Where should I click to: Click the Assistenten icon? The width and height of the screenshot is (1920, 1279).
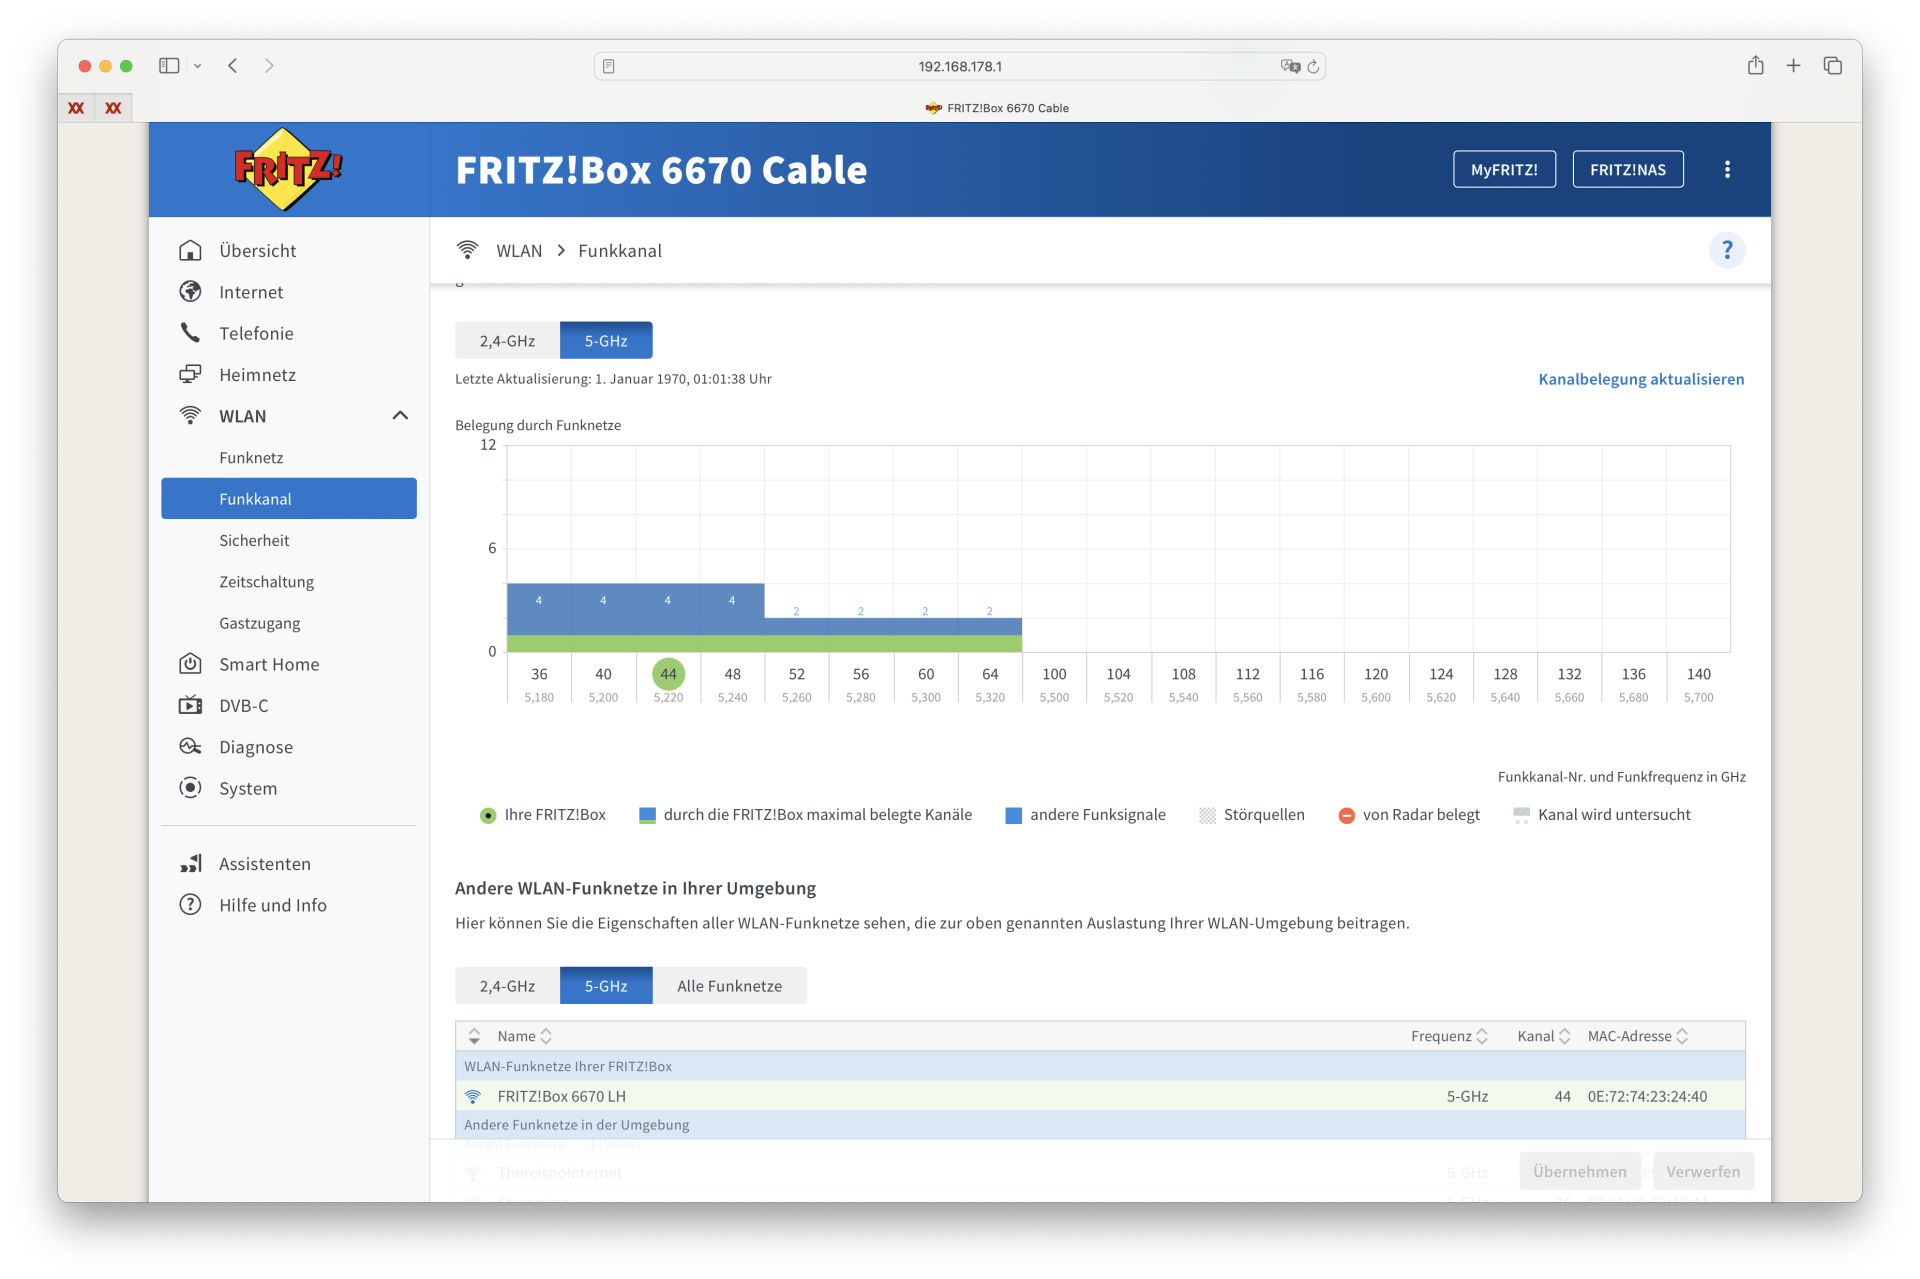click(x=190, y=863)
